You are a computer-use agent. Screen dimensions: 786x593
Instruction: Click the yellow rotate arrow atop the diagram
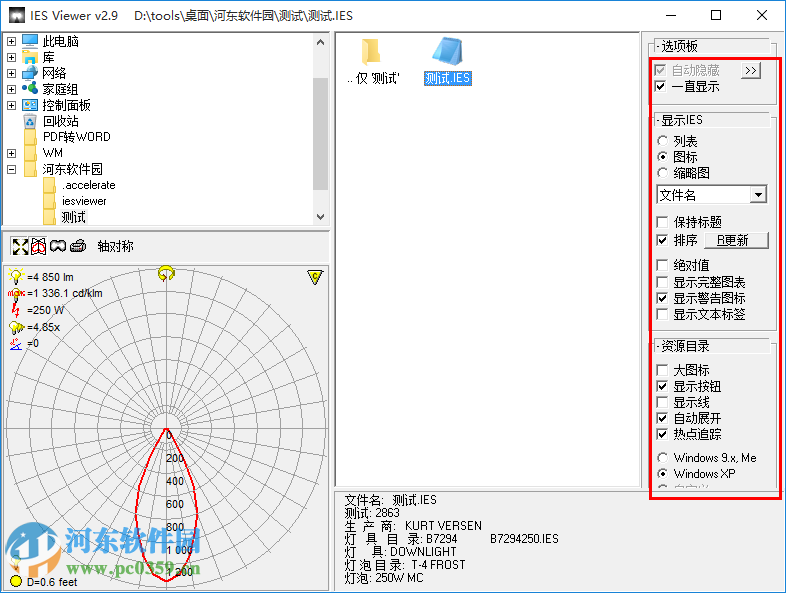point(166,273)
